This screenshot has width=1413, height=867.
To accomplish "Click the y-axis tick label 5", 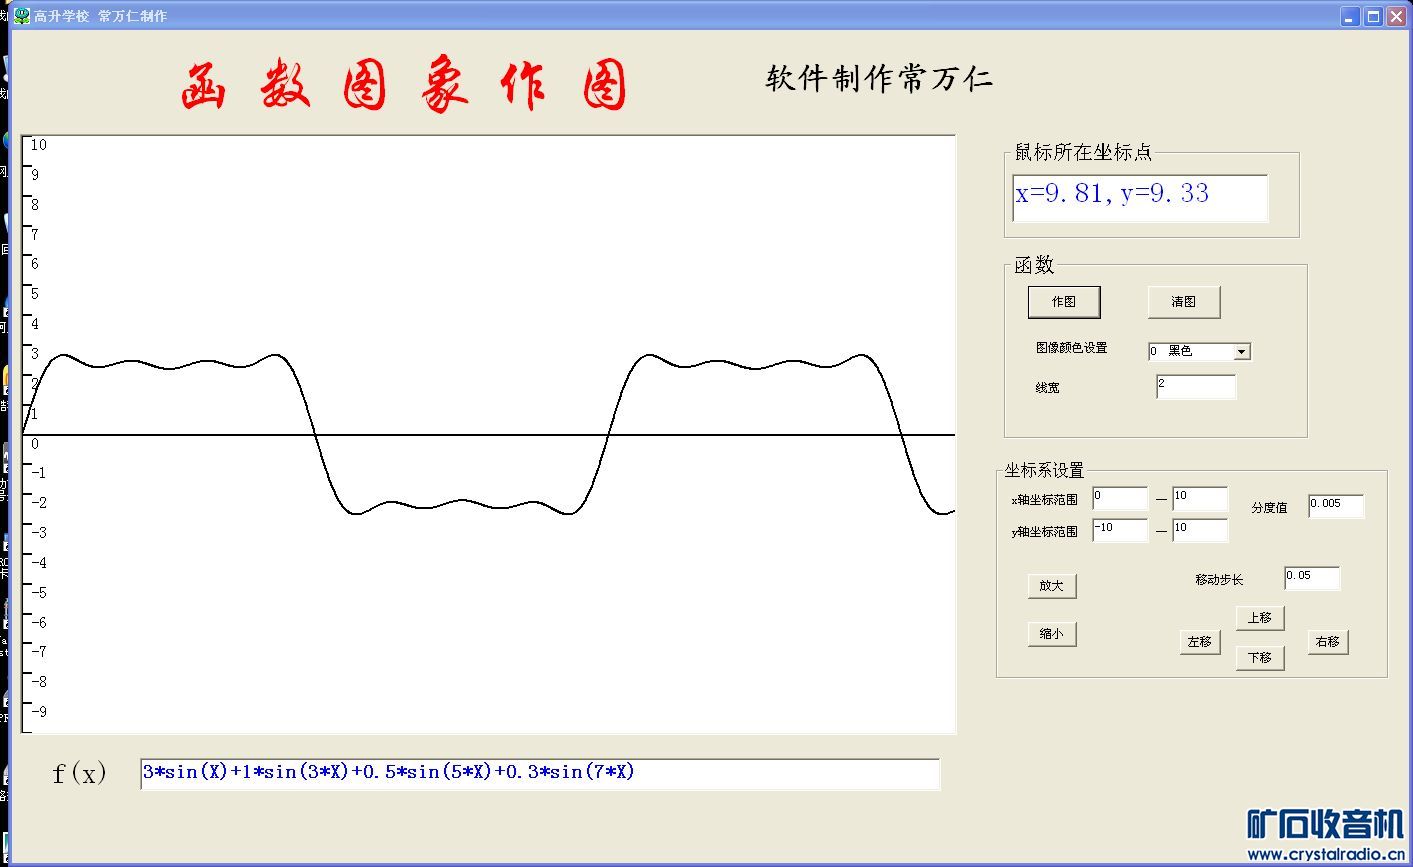I will [x=35, y=294].
